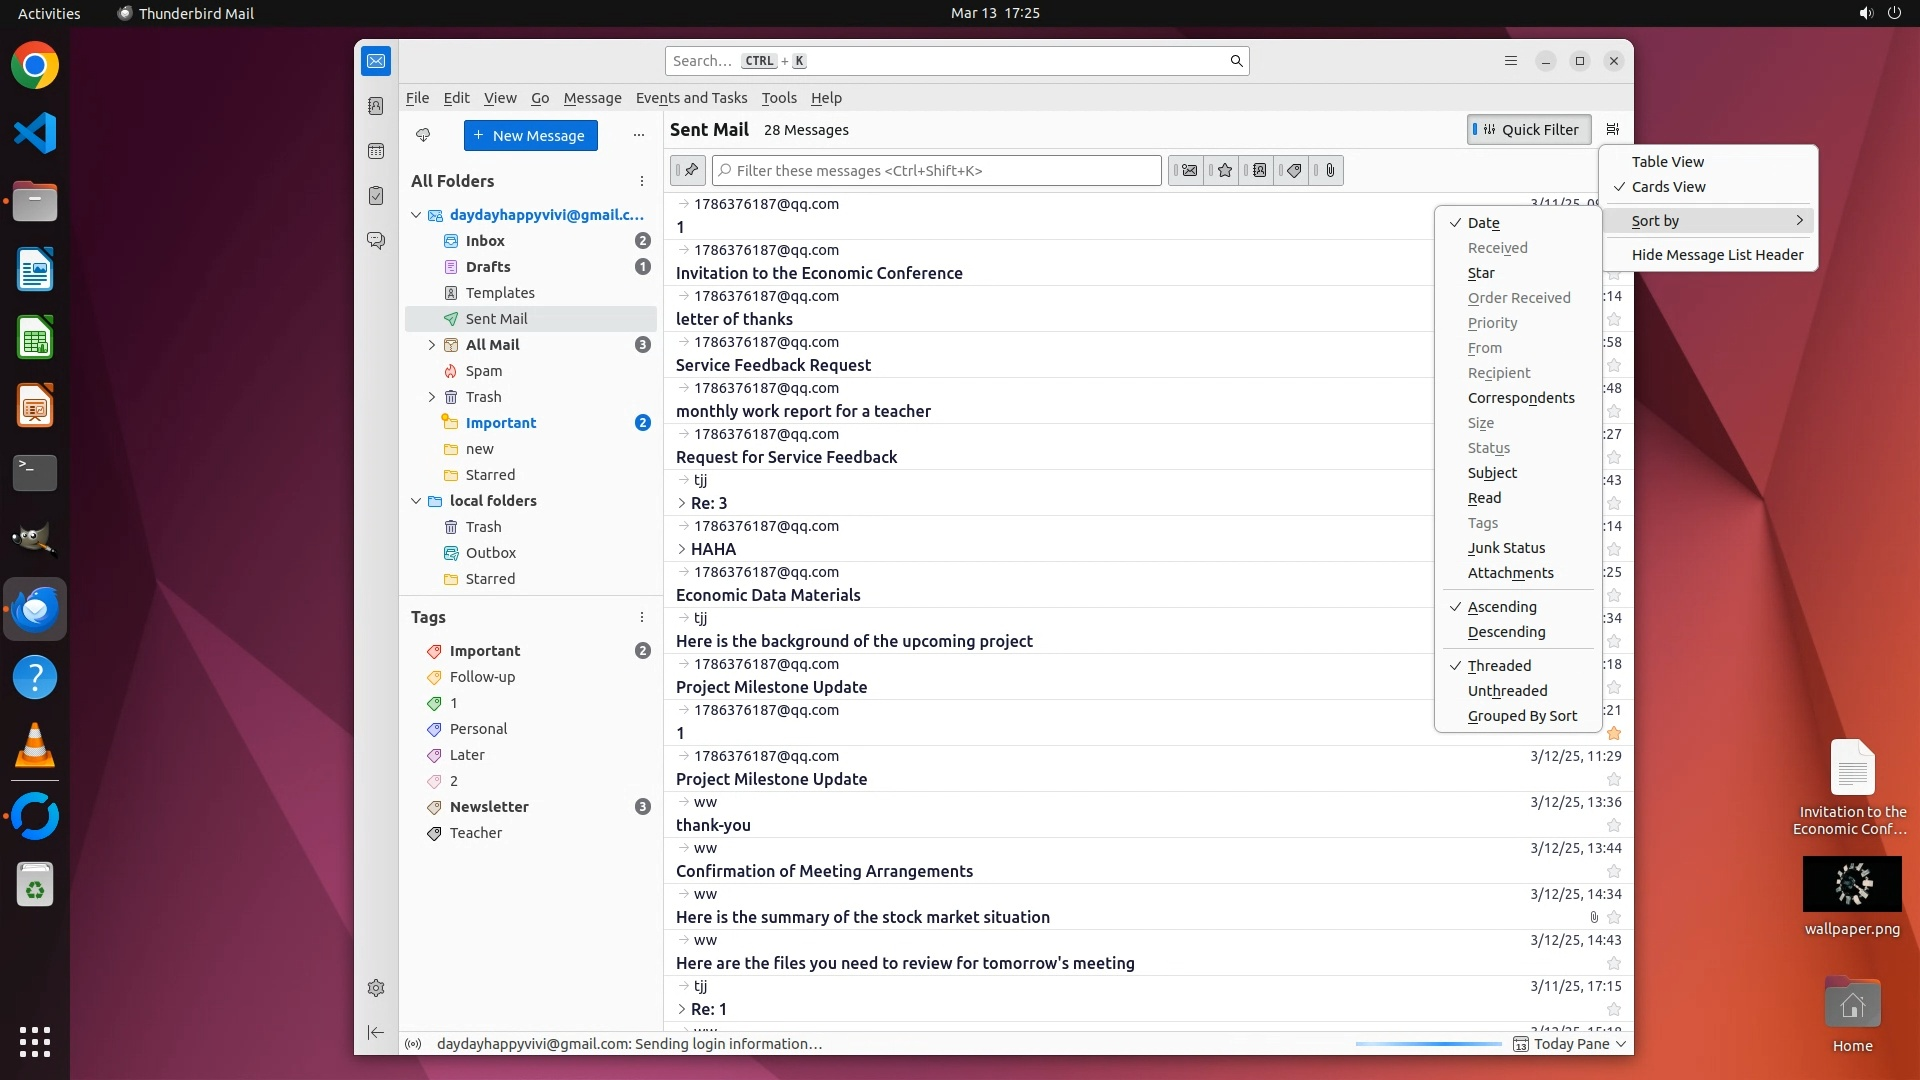Open the Address Book from sidebar
Image resolution: width=1920 pixels, height=1080 pixels.
(x=376, y=106)
